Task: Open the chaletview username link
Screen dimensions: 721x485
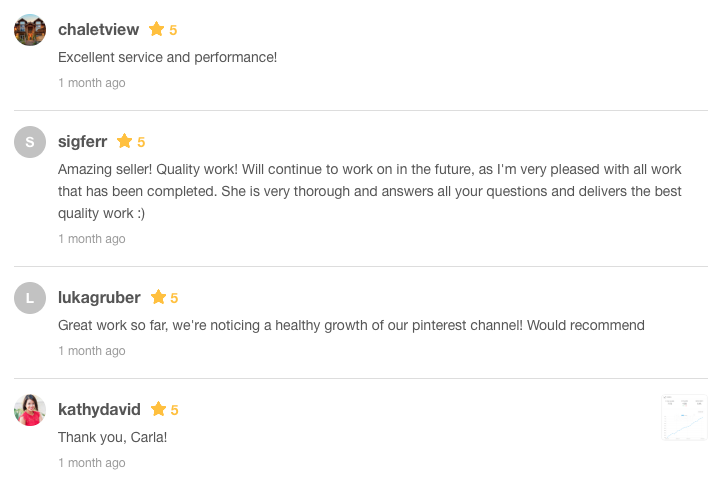Action: pyautogui.click(x=98, y=29)
